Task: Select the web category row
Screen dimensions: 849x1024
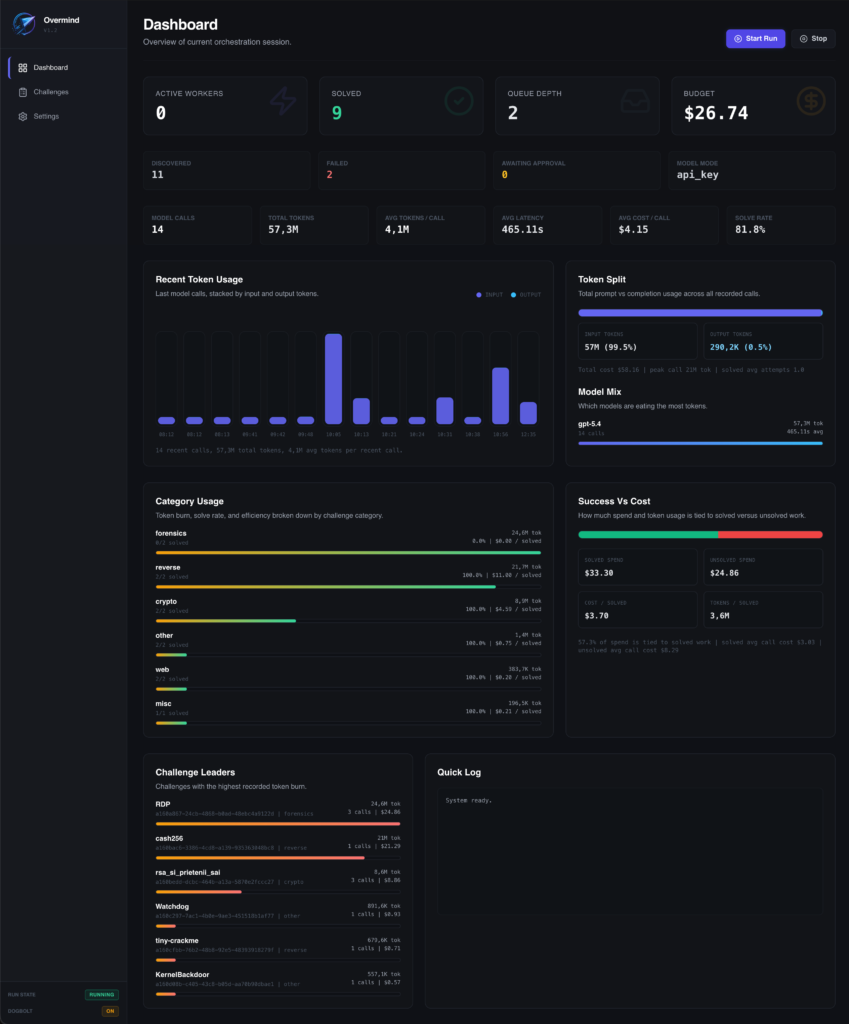Action: pyautogui.click(x=348, y=678)
